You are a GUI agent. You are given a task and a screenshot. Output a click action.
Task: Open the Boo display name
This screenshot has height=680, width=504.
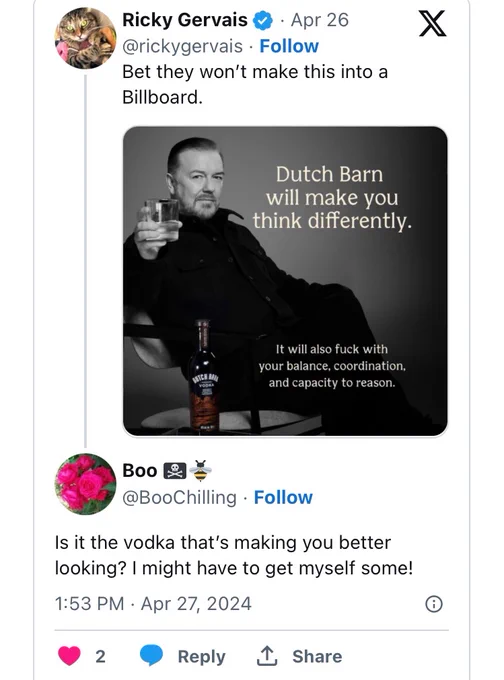tap(140, 471)
